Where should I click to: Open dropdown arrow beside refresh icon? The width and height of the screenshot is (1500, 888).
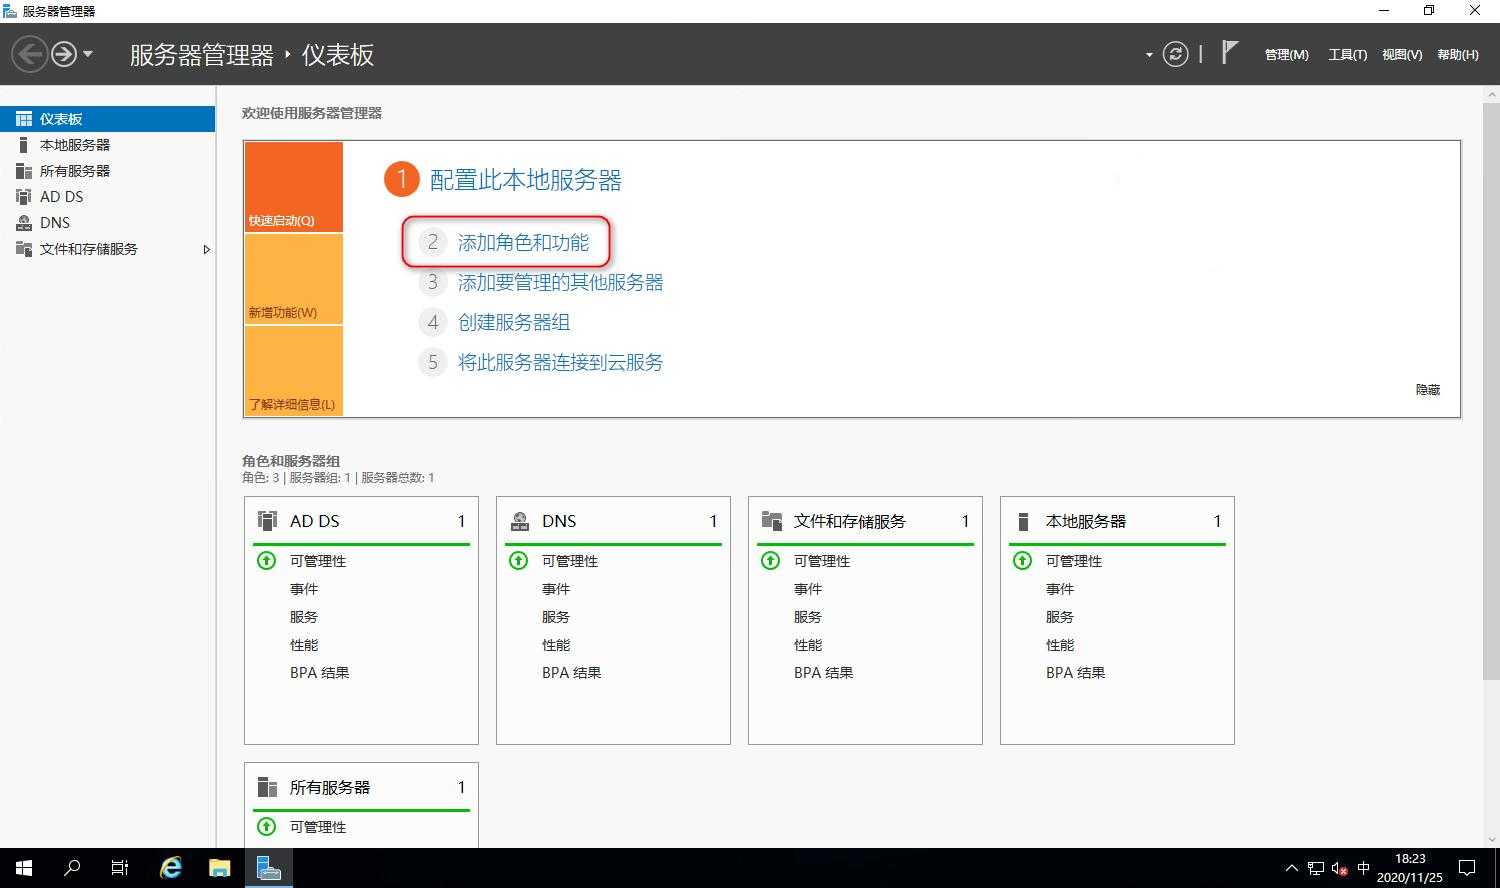1149,55
